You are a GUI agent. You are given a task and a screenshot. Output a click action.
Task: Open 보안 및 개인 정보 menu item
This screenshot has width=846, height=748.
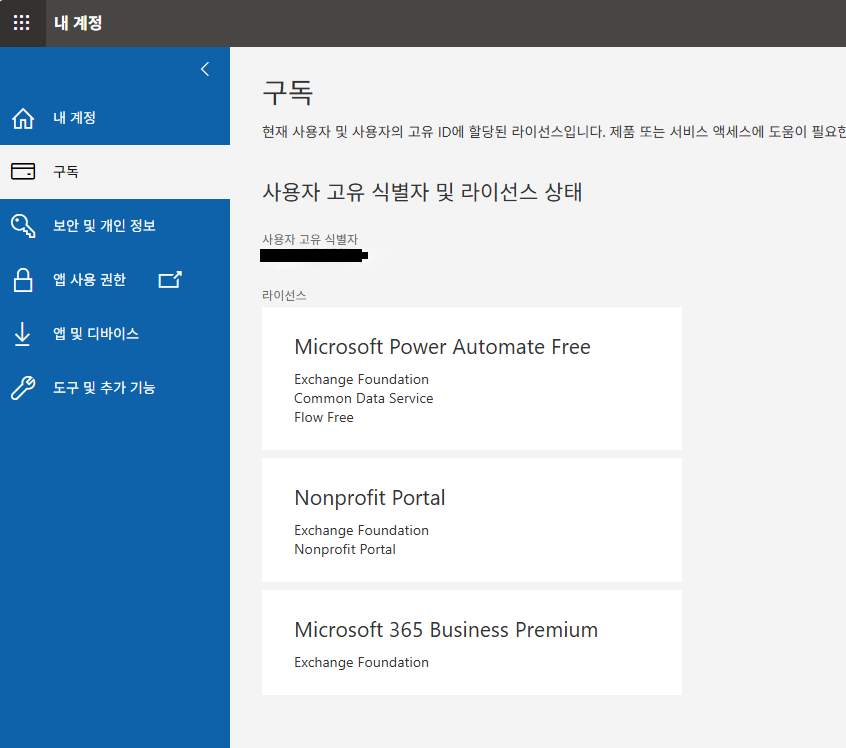115,226
